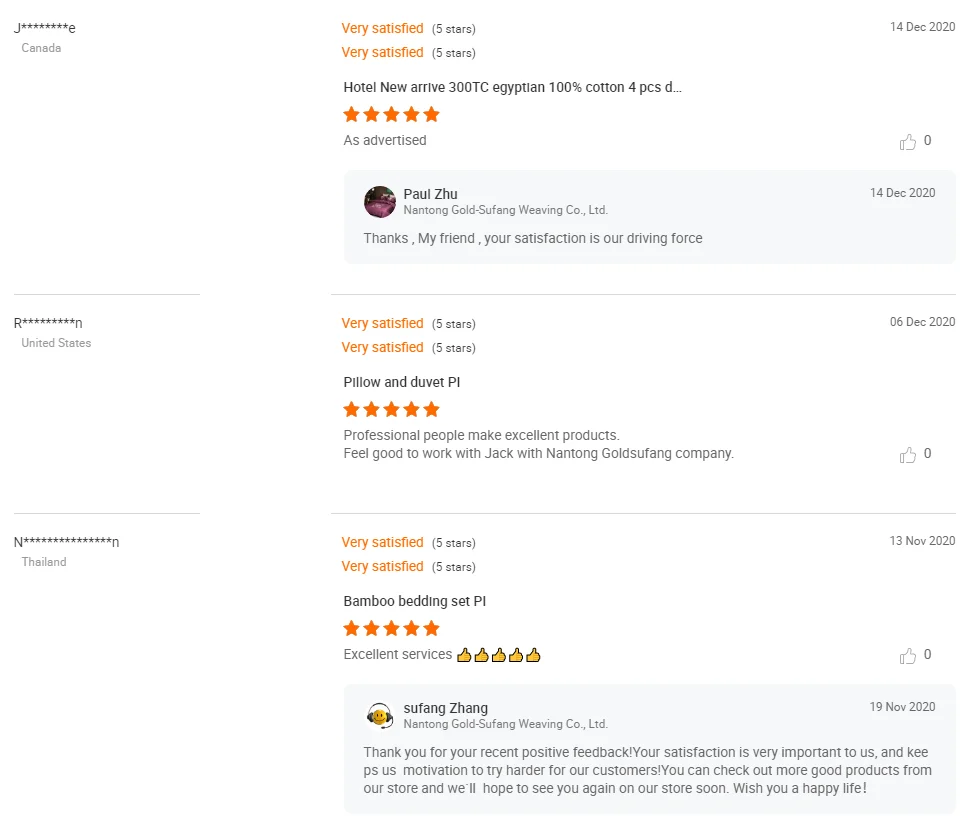Image resolution: width=972 pixels, height=825 pixels.
Task: Click the like count next to "As advertised" thumbs-up
Action: pos(928,141)
